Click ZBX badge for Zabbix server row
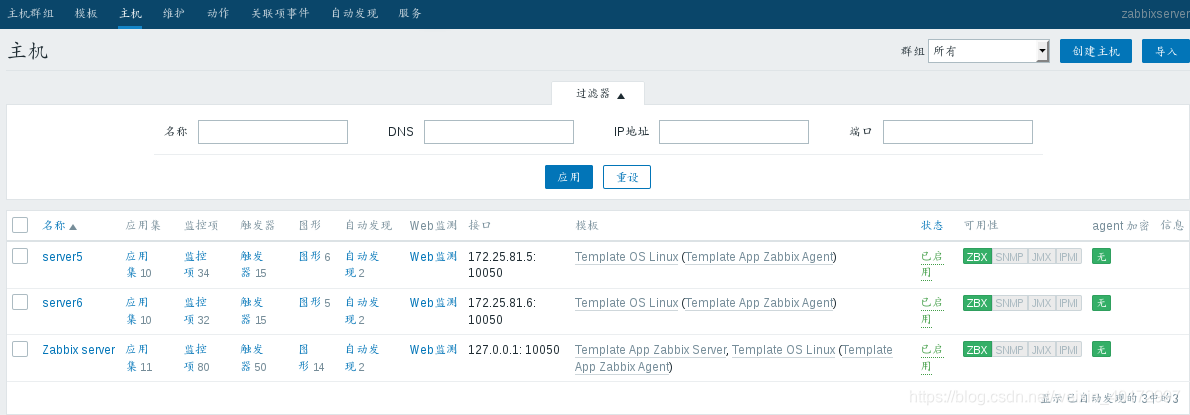 [x=977, y=350]
